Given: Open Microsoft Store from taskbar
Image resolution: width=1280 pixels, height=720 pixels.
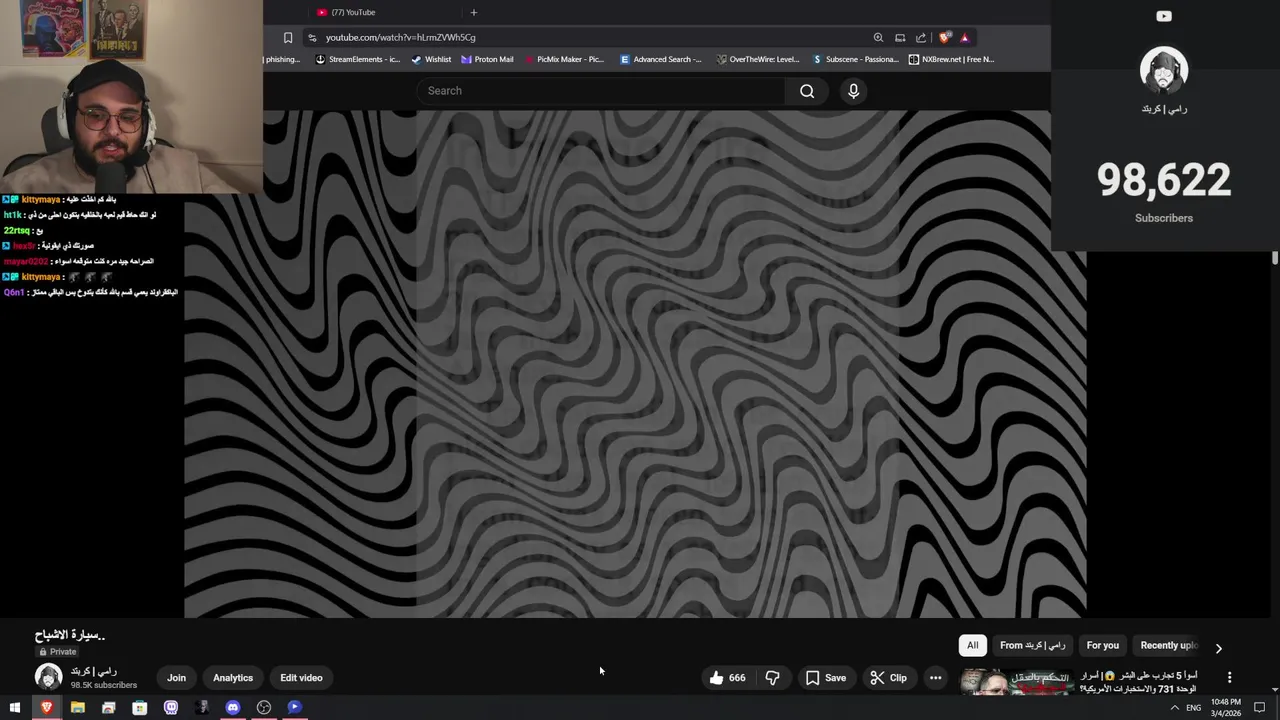Looking at the screenshot, I should (140, 707).
